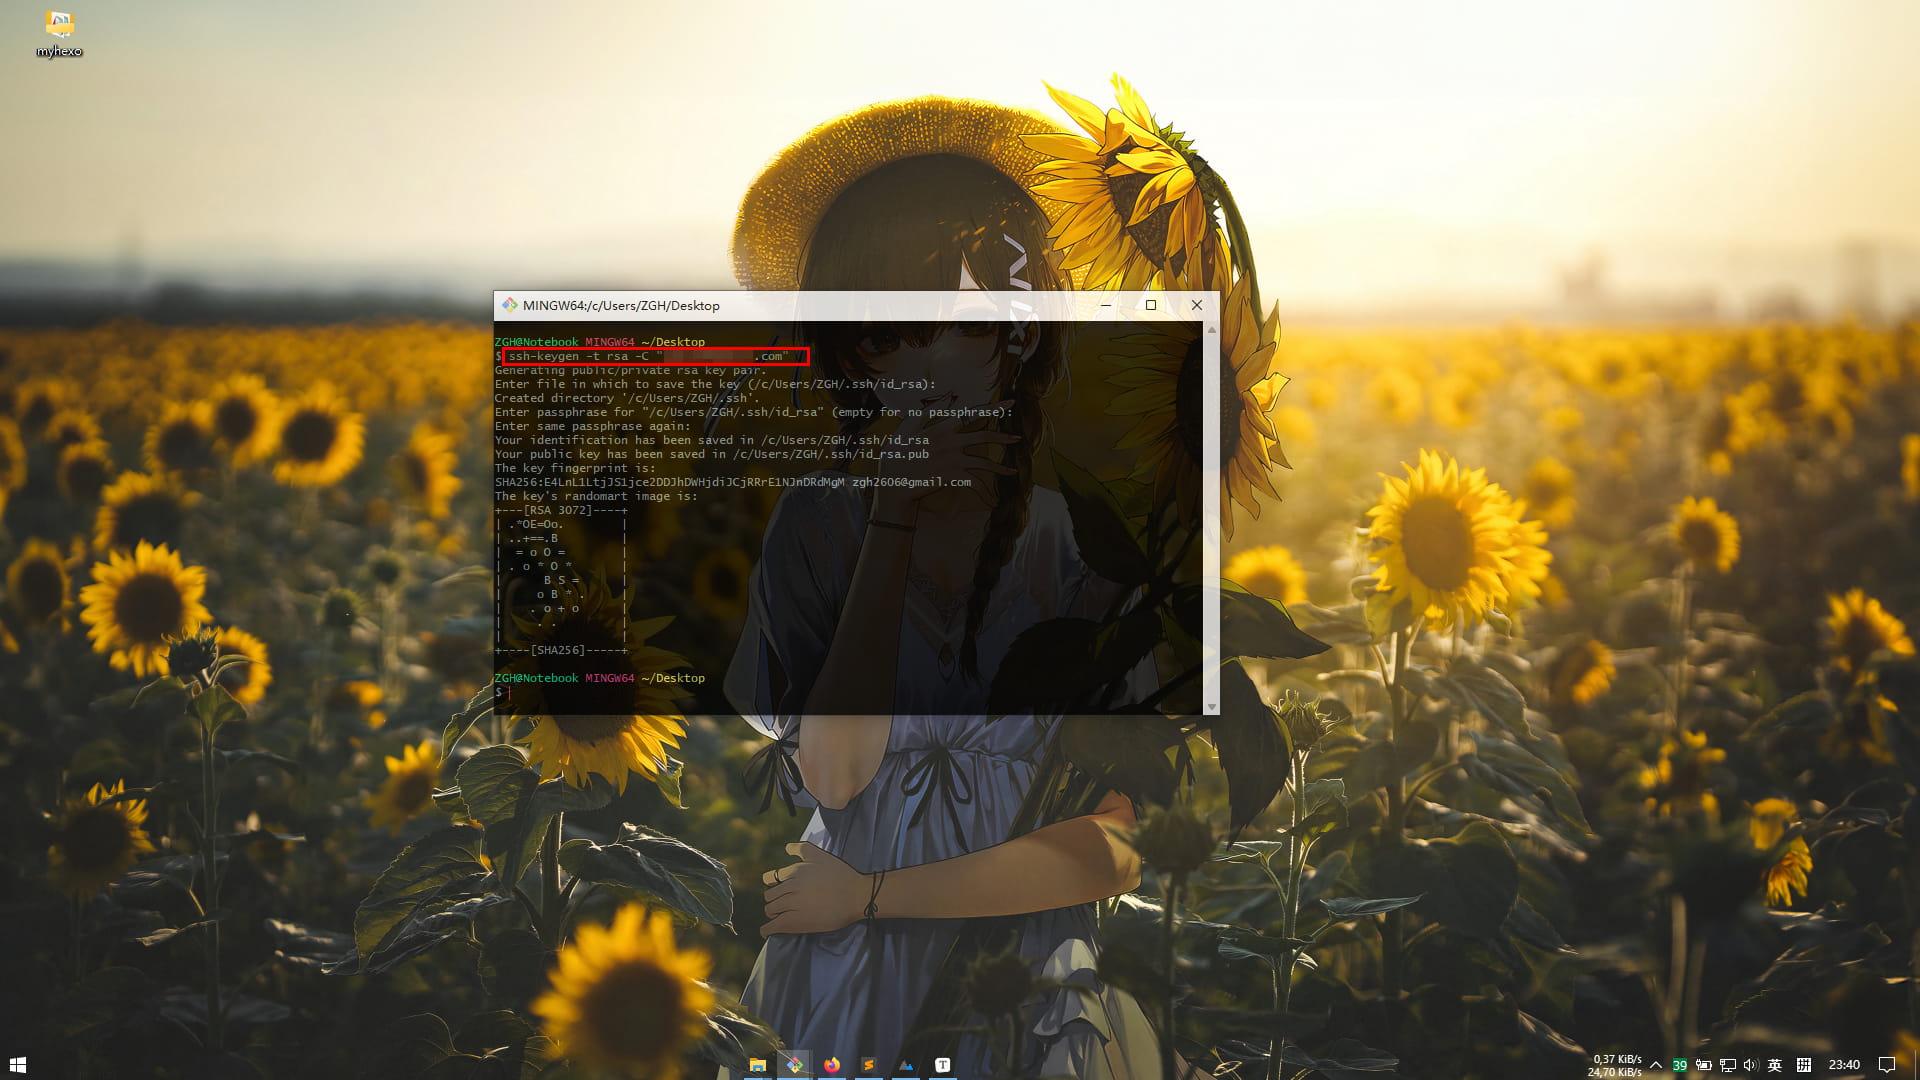The width and height of the screenshot is (1920, 1080).
Task: Open the notification action center
Action: point(1887,1065)
